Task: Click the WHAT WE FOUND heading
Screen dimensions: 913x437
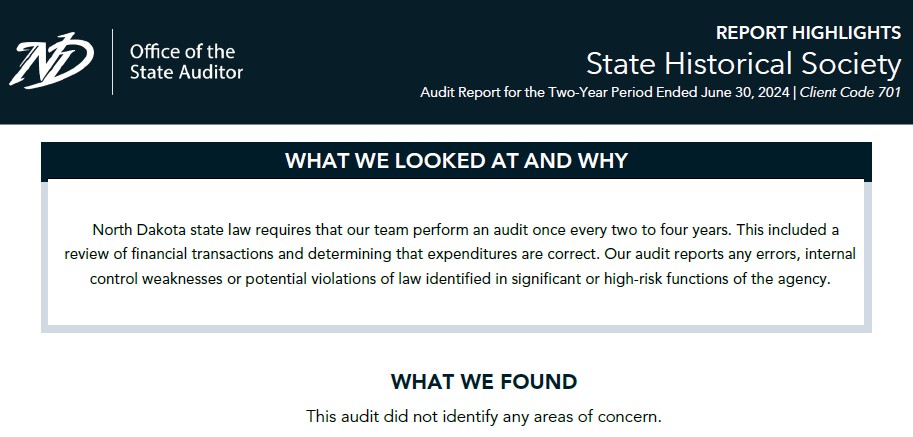Action: (484, 382)
